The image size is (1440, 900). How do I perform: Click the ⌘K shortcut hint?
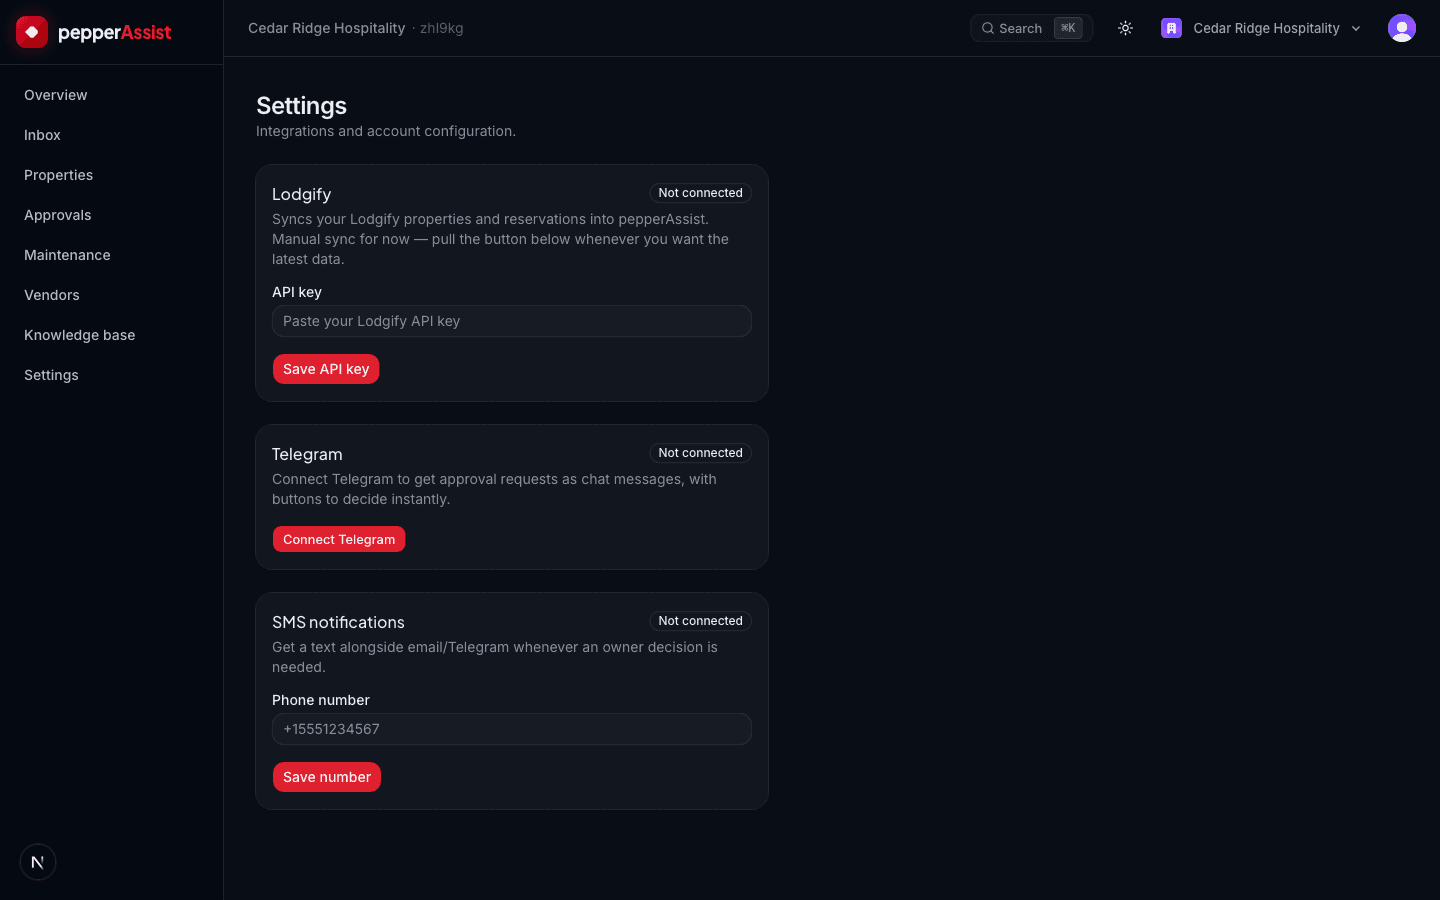tap(1068, 28)
